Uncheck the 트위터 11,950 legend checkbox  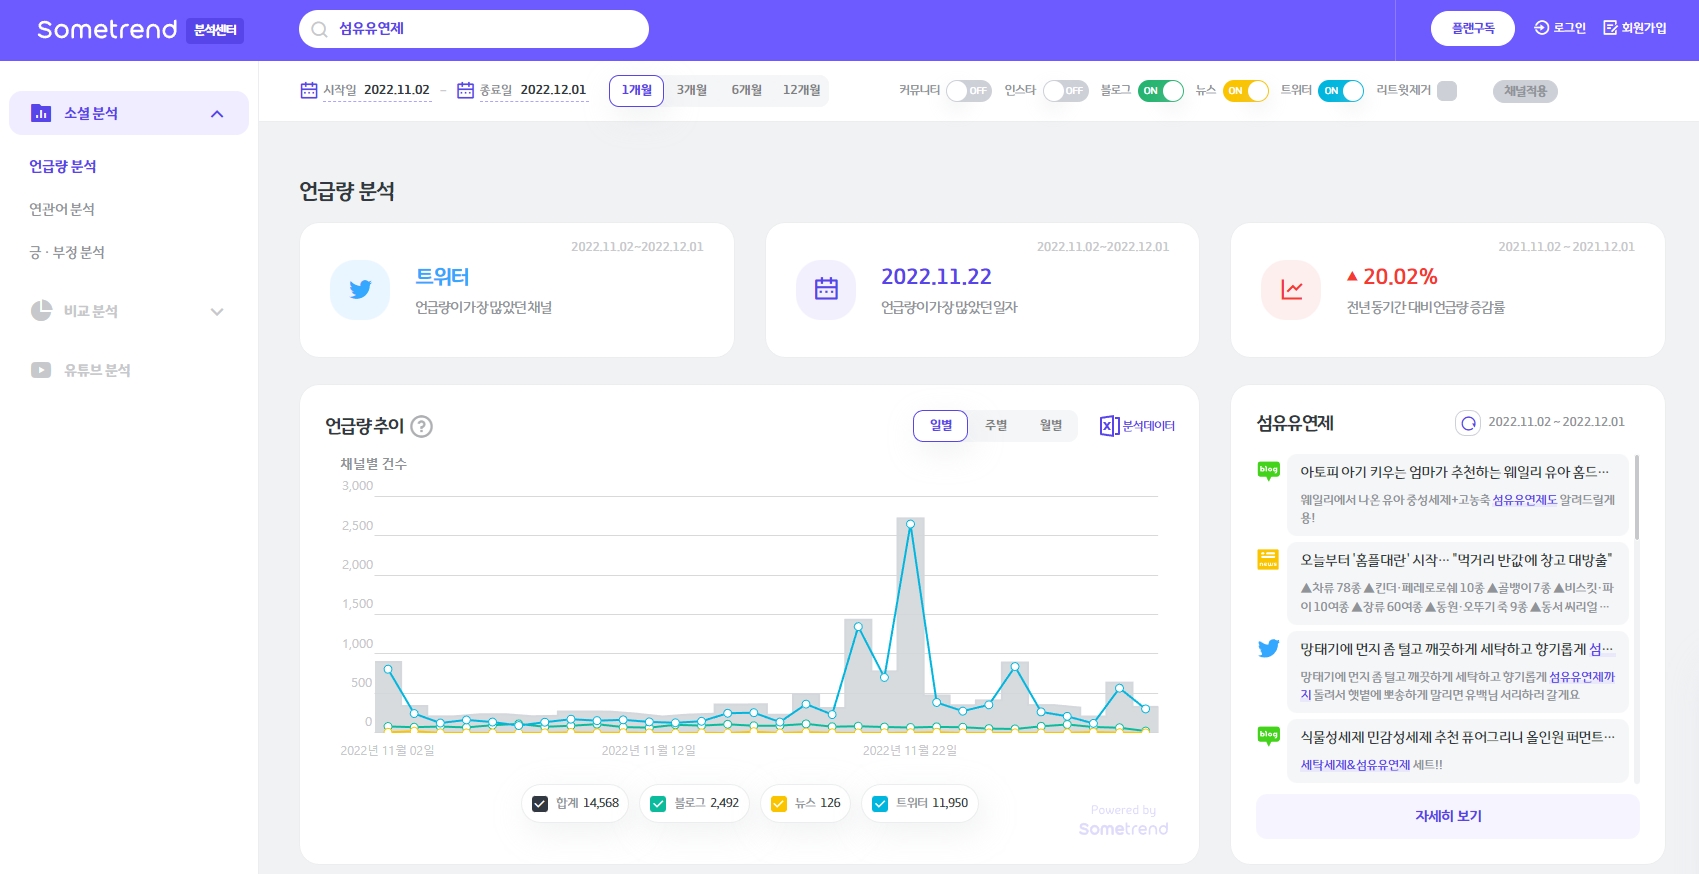click(880, 804)
